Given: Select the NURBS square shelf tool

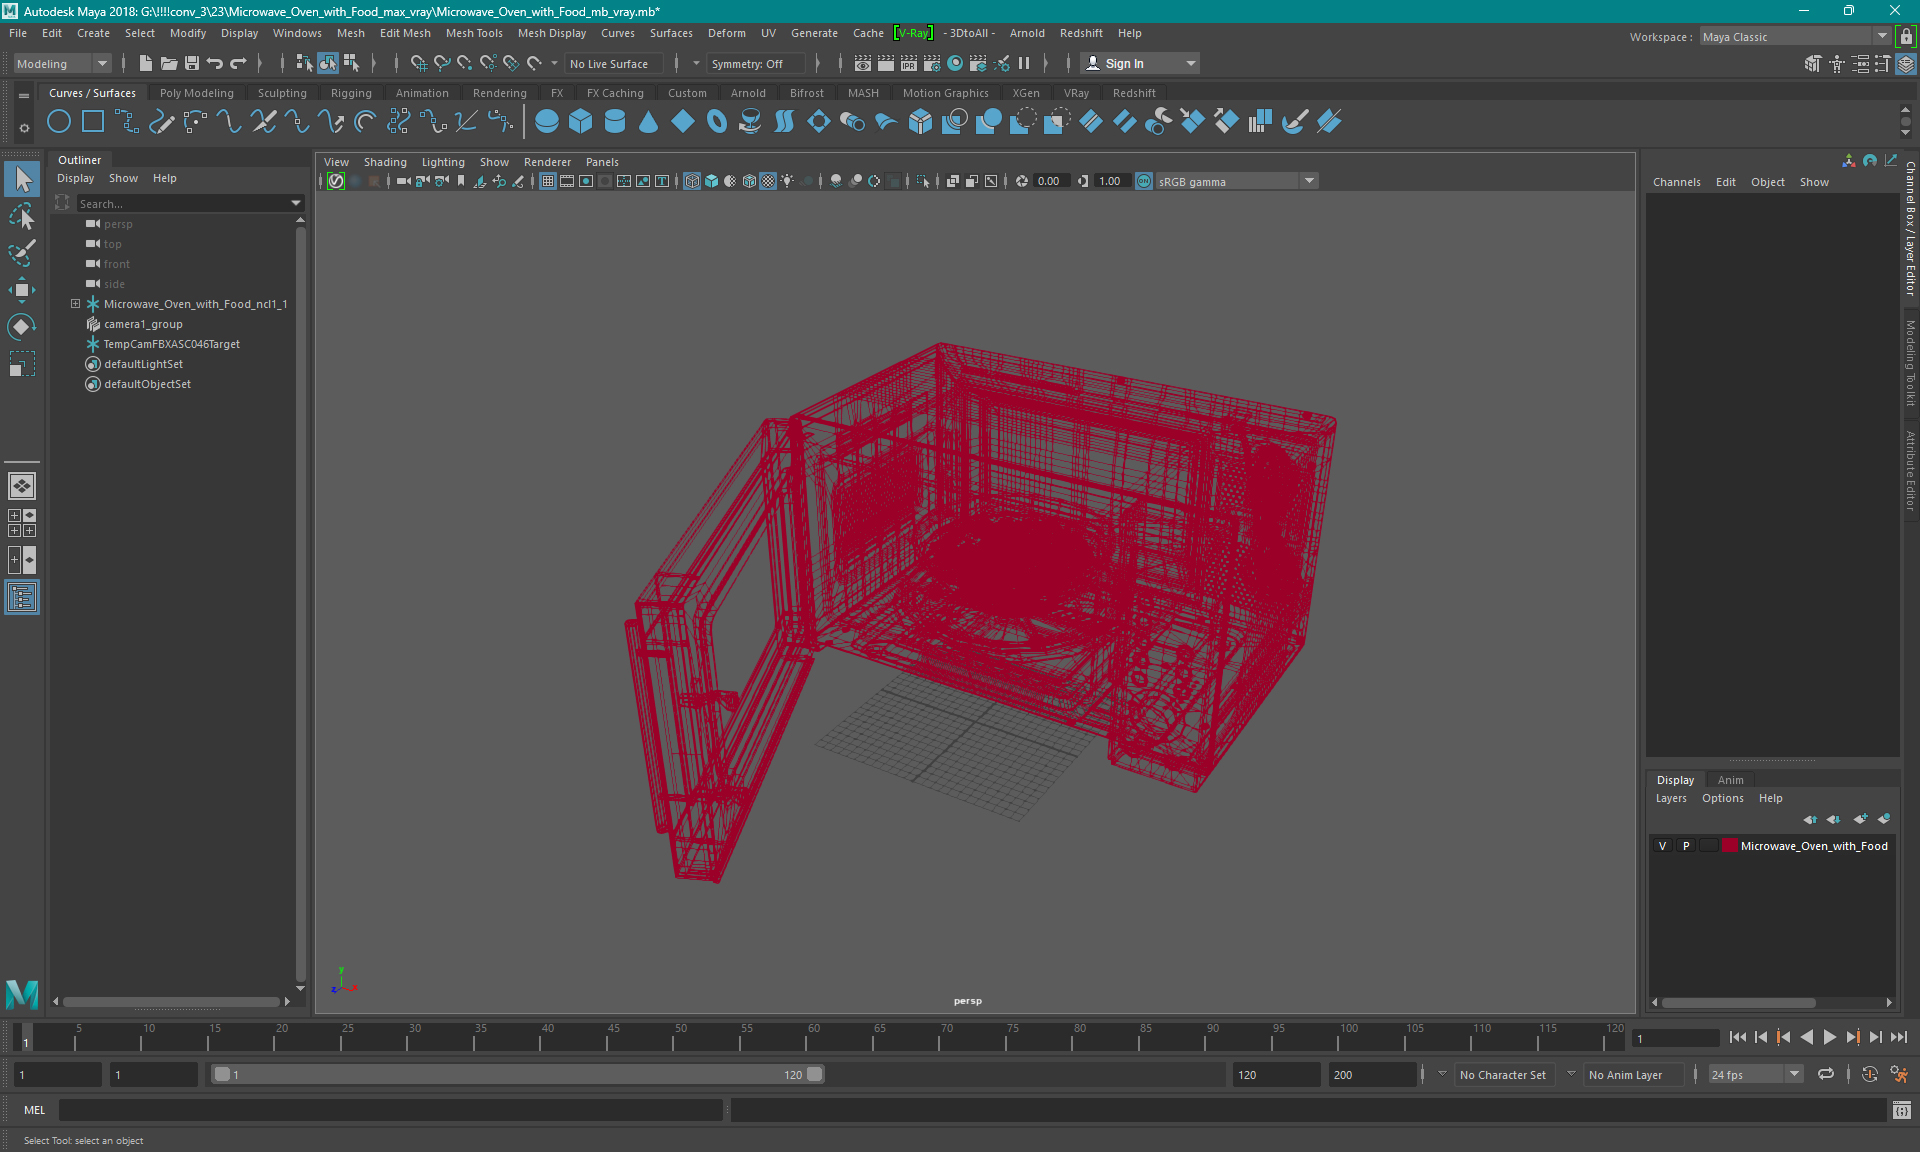Looking at the screenshot, I should pyautogui.click(x=93, y=122).
